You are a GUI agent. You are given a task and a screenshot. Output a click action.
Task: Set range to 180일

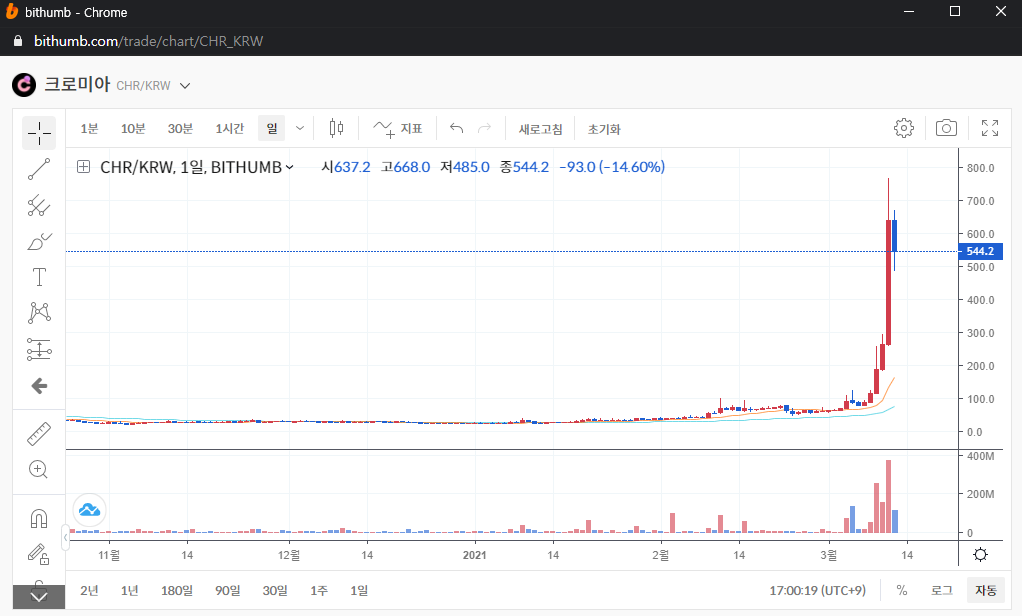[x=177, y=591]
